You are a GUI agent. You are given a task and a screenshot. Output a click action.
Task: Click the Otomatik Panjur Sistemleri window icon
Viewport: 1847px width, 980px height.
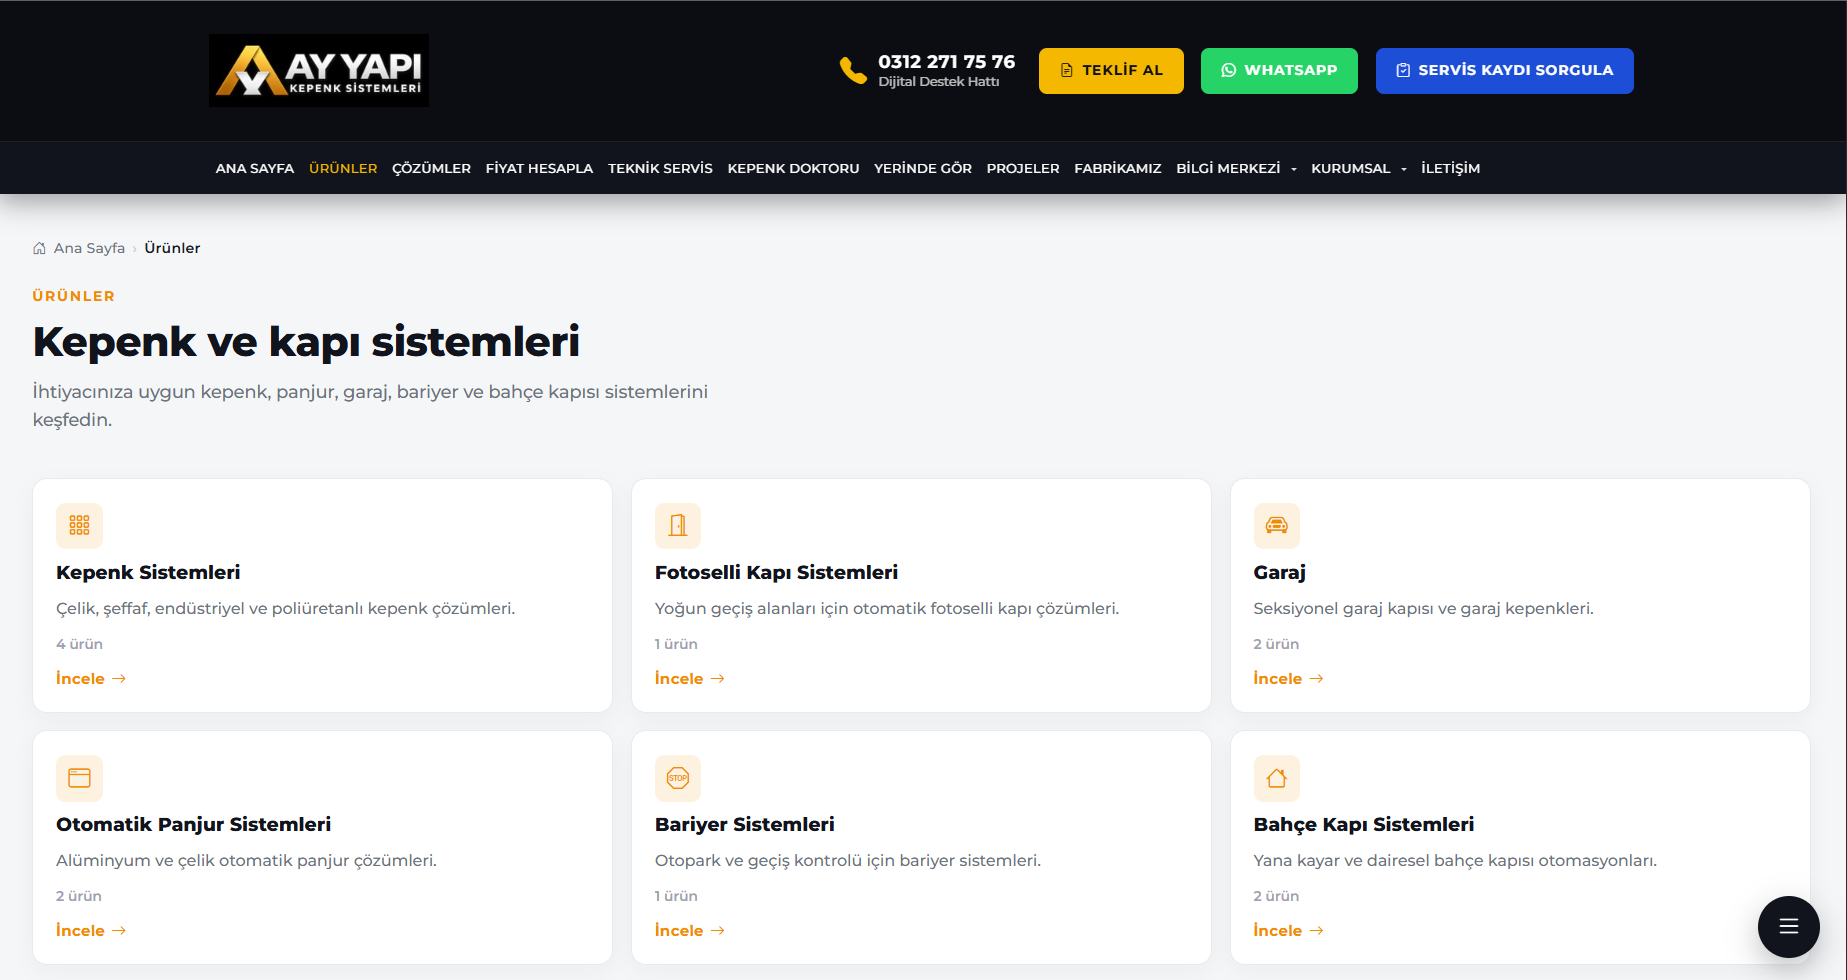pos(79,777)
